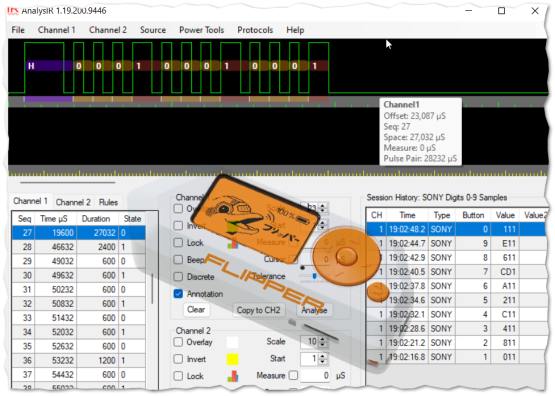Click the Channel 1 Lock bar-chart icon
This screenshot has height=396, width=555.
[233, 243]
